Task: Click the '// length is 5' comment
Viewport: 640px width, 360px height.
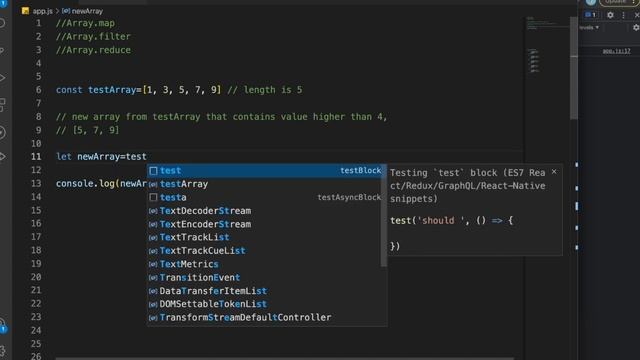Action: pos(265,90)
